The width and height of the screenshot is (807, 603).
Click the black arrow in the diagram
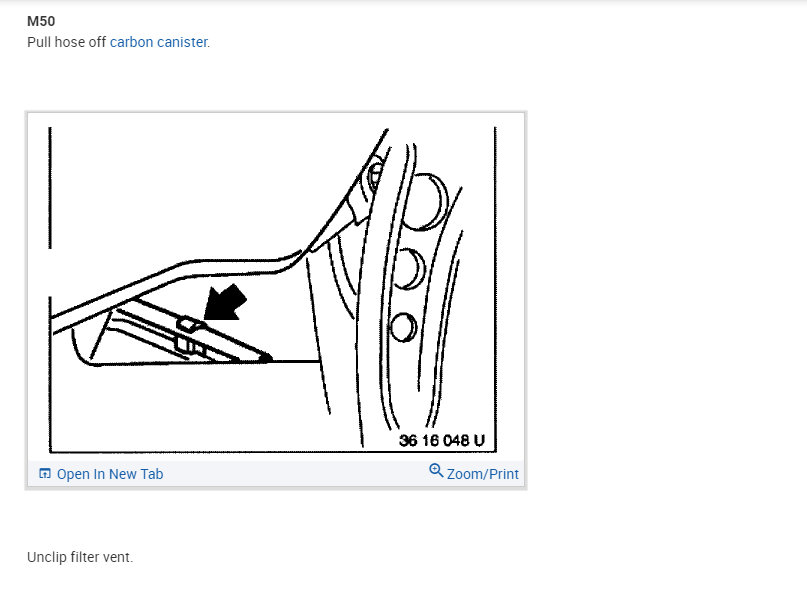pos(225,303)
